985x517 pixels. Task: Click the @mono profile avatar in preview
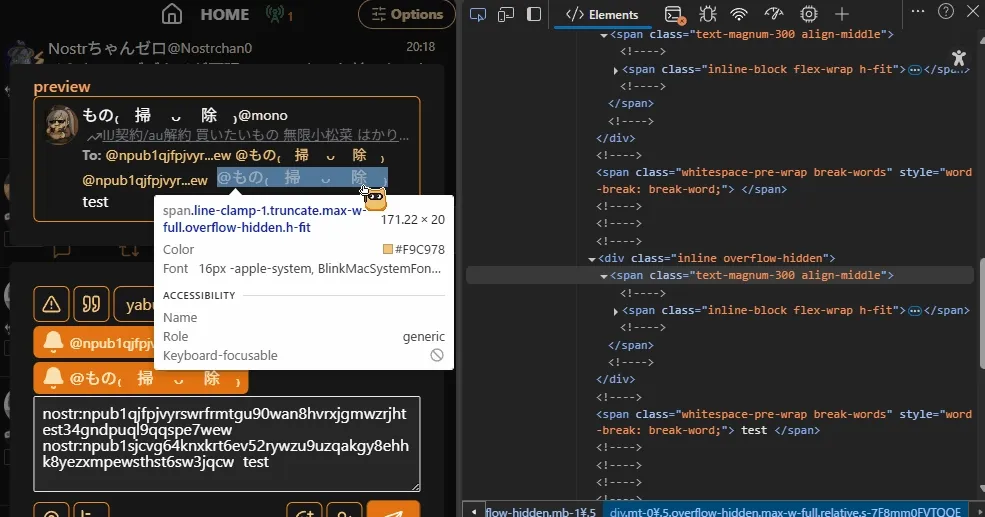[62, 125]
